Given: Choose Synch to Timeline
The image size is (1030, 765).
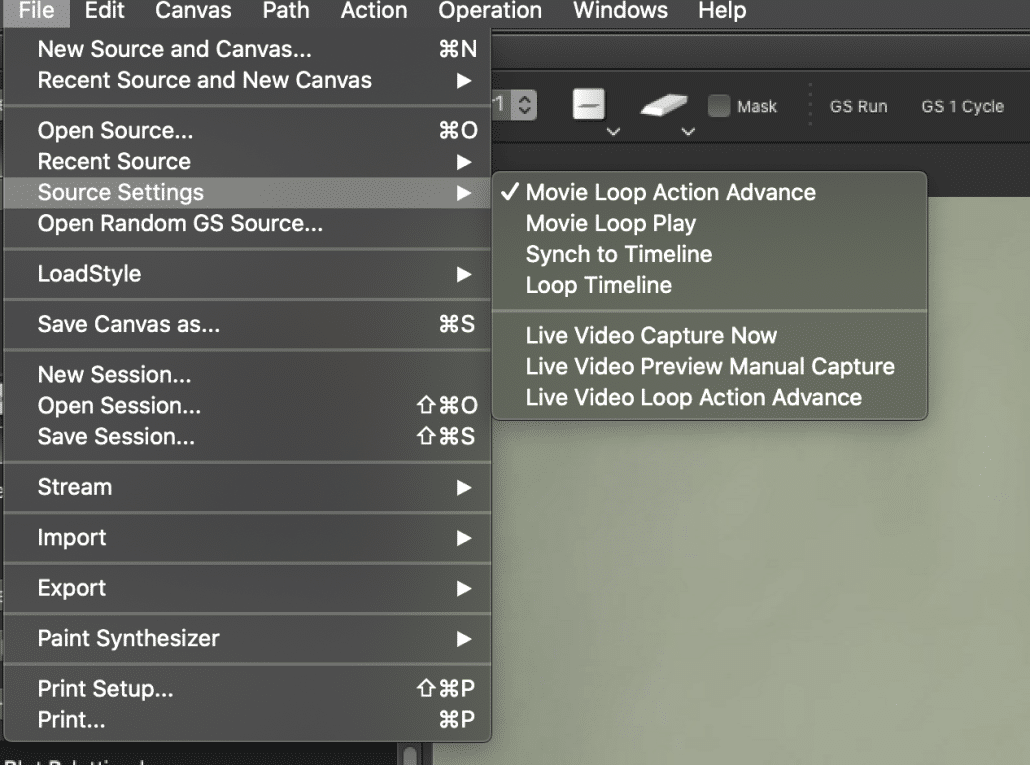Looking at the screenshot, I should point(618,254).
